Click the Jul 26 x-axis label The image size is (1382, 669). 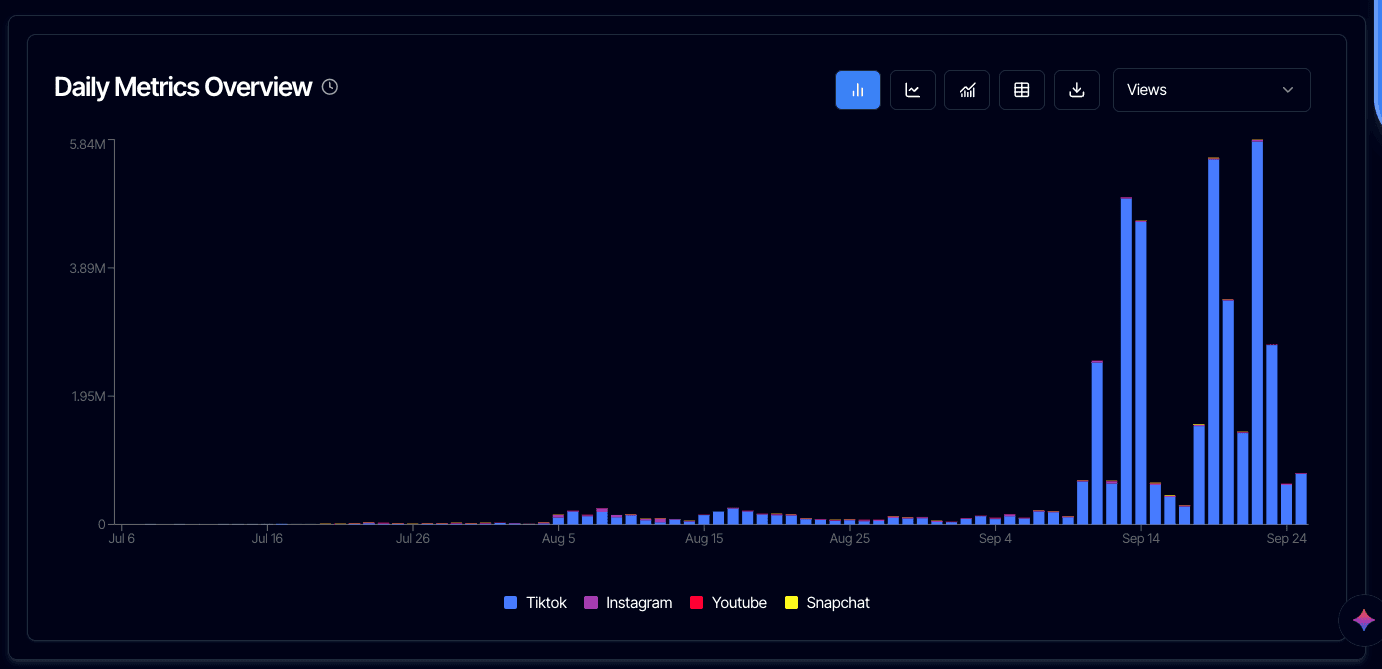pyautogui.click(x=413, y=538)
